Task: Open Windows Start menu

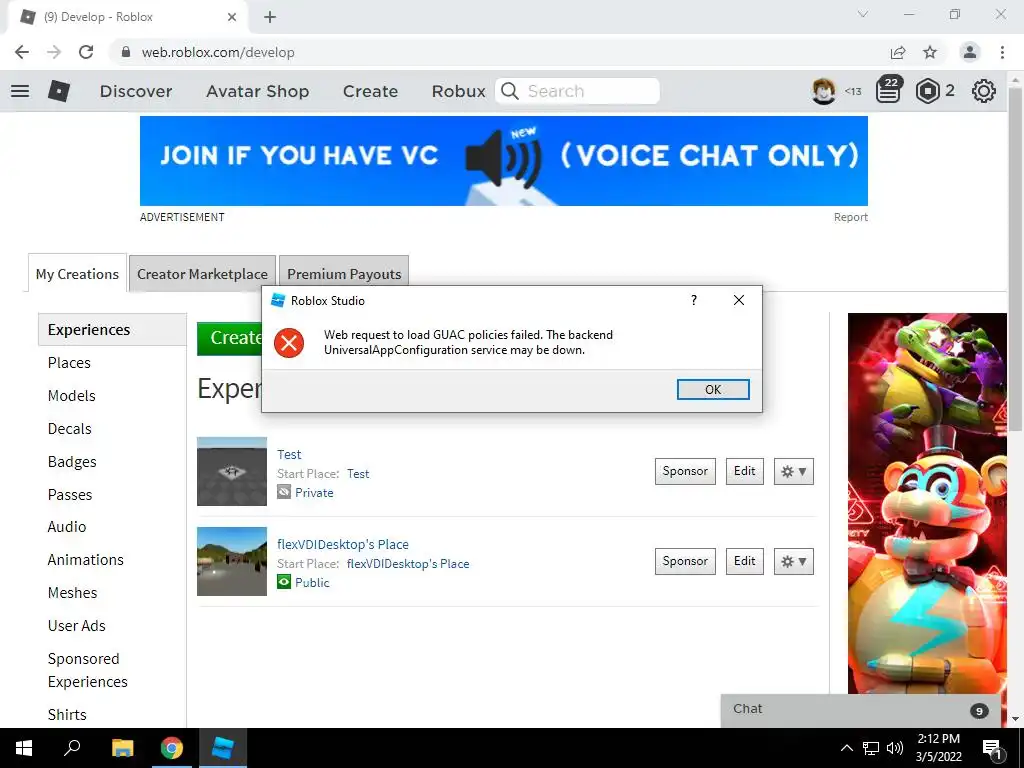Action: click(24, 748)
